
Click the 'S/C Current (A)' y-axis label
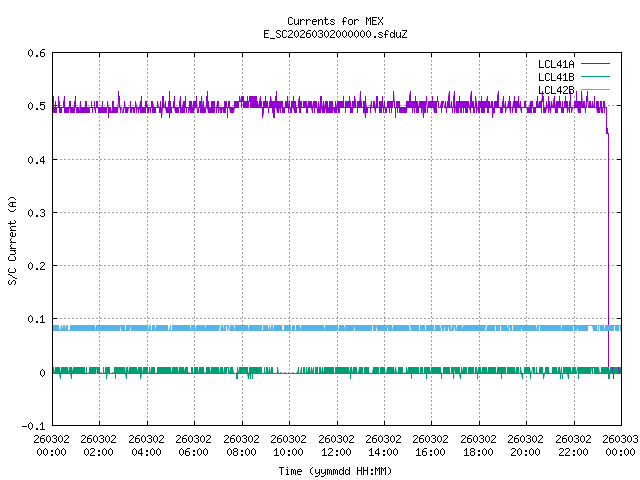(13, 239)
